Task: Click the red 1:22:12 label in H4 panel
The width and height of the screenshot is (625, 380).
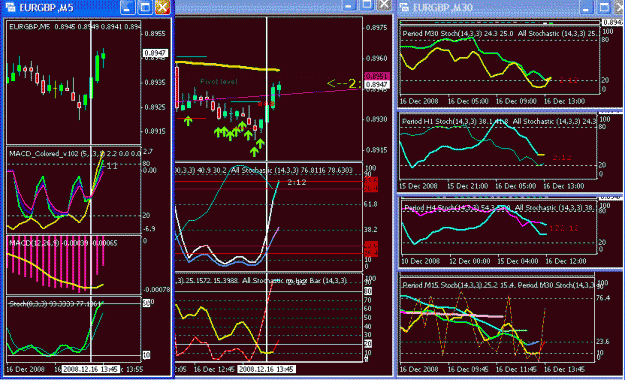Action: point(564,228)
